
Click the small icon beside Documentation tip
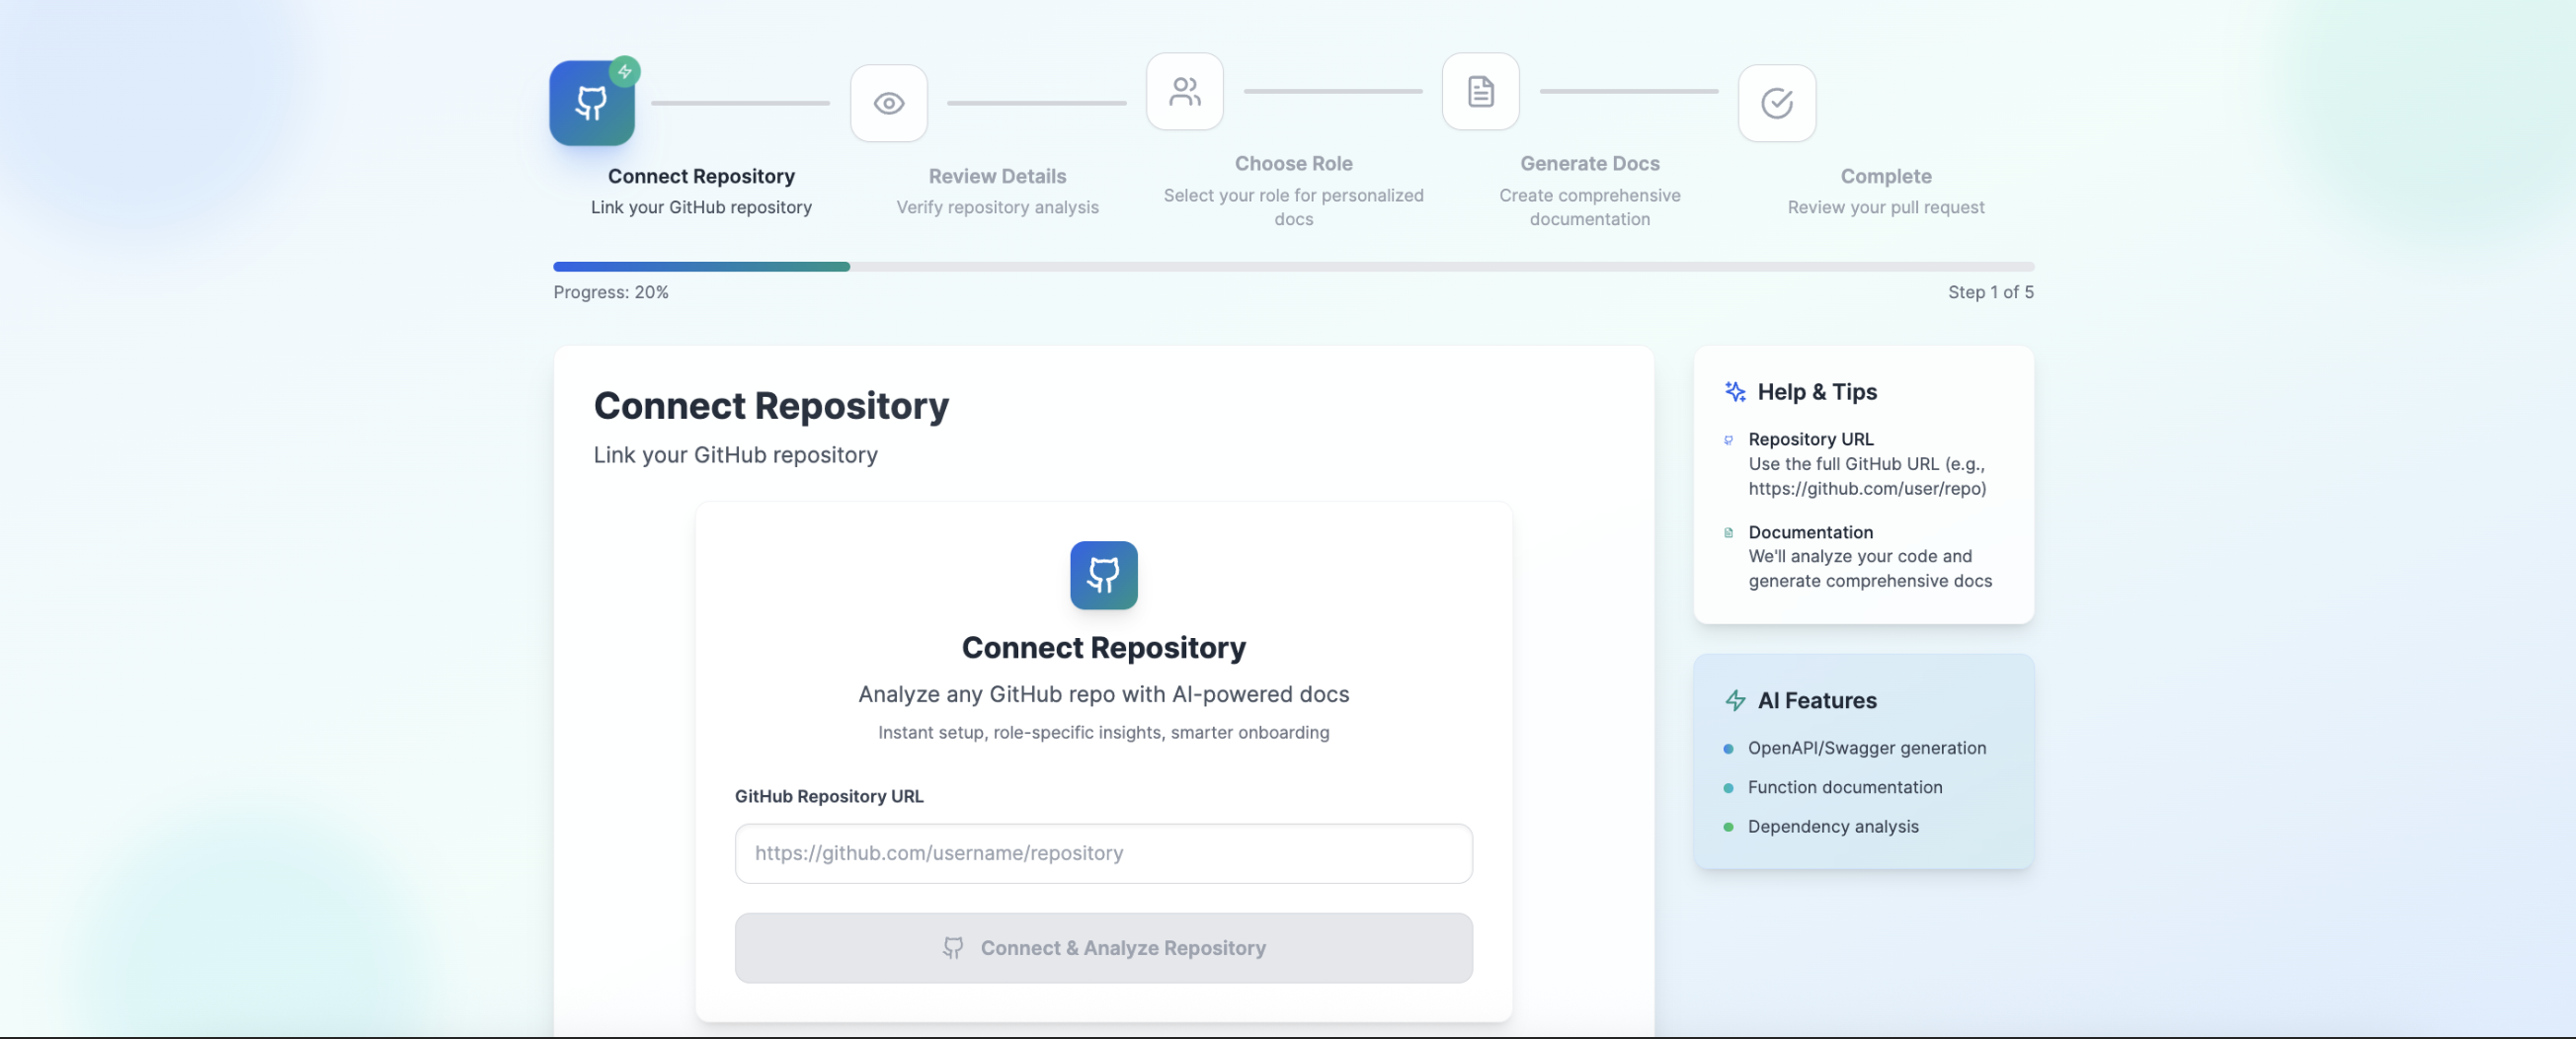[1728, 533]
